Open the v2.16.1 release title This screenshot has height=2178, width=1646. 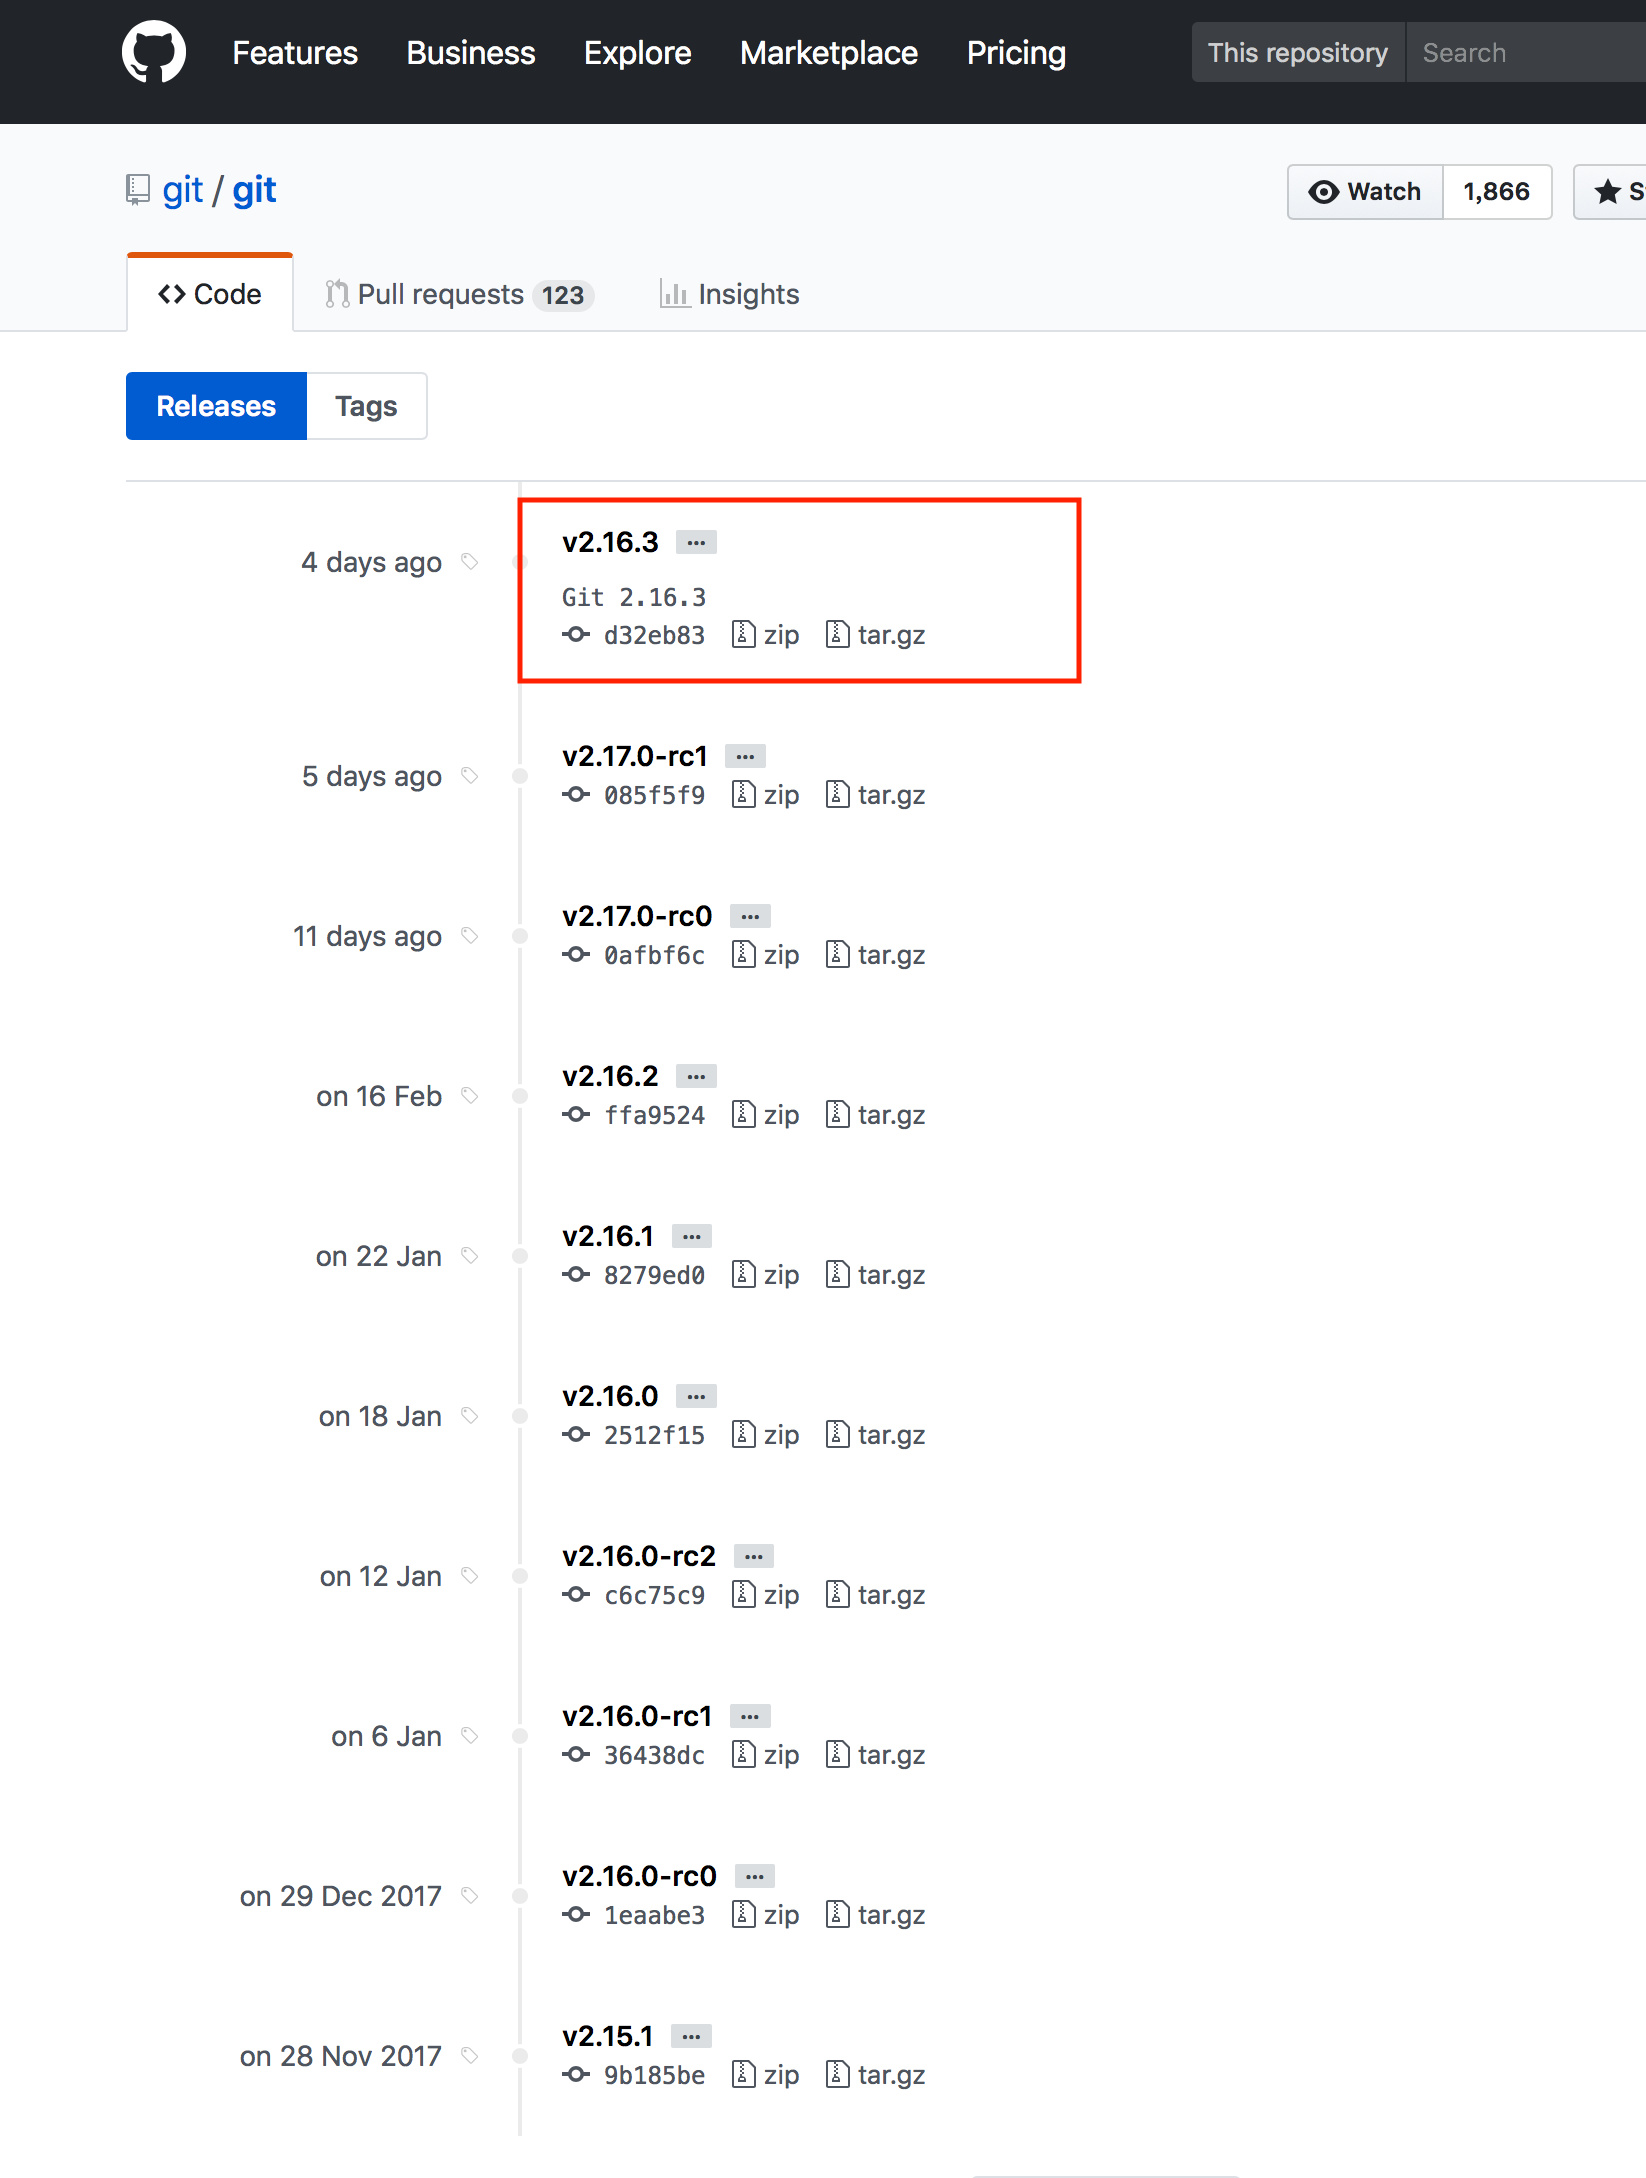pyautogui.click(x=608, y=1236)
